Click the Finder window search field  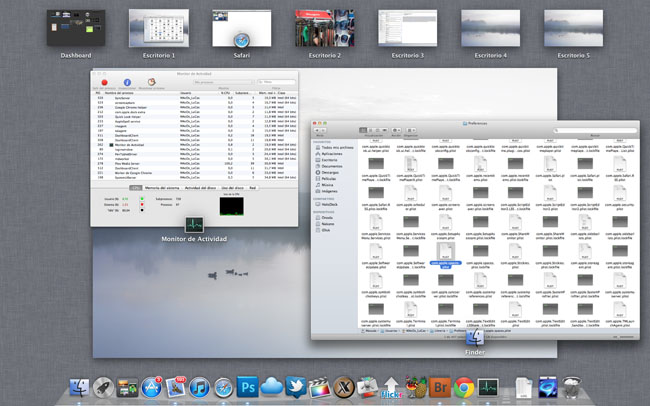(596, 131)
